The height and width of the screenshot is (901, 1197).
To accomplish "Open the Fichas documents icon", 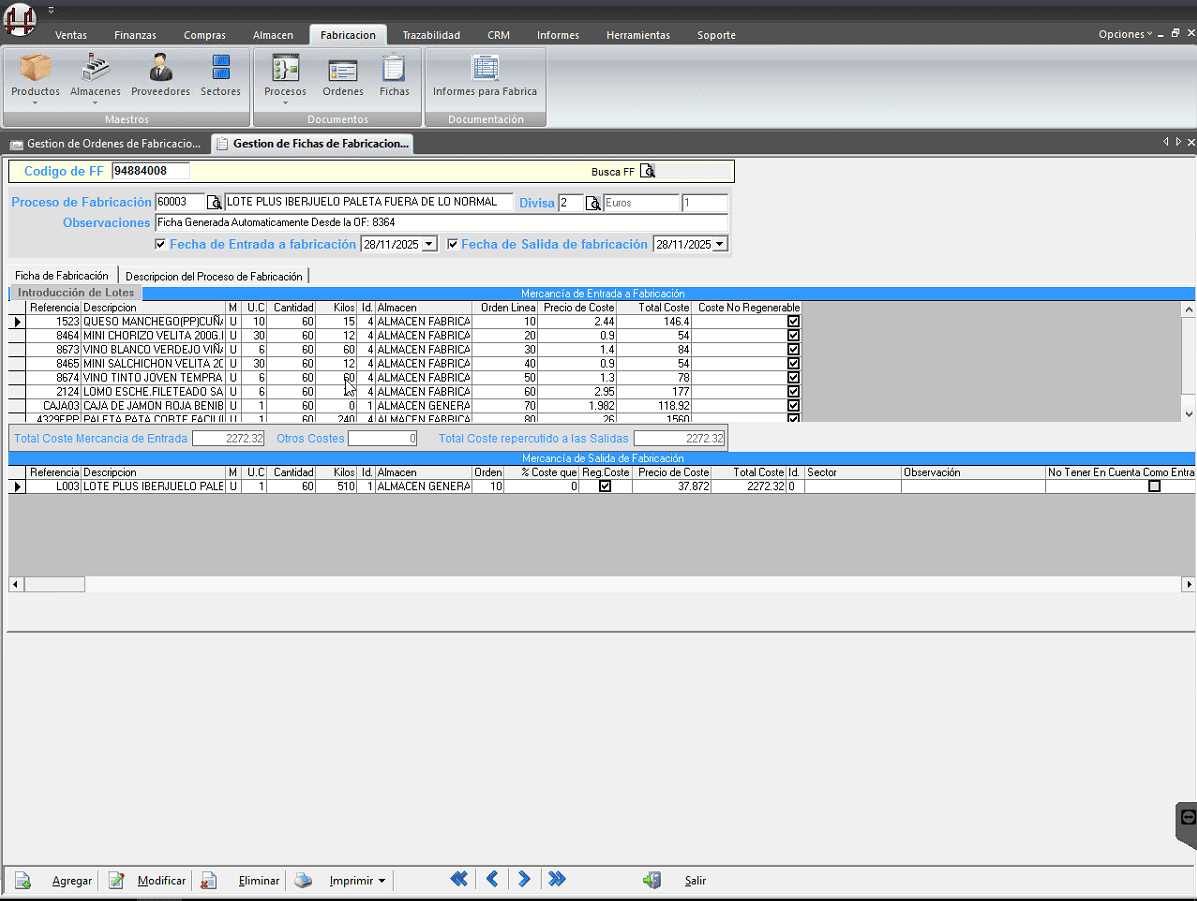I will coord(394,68).
